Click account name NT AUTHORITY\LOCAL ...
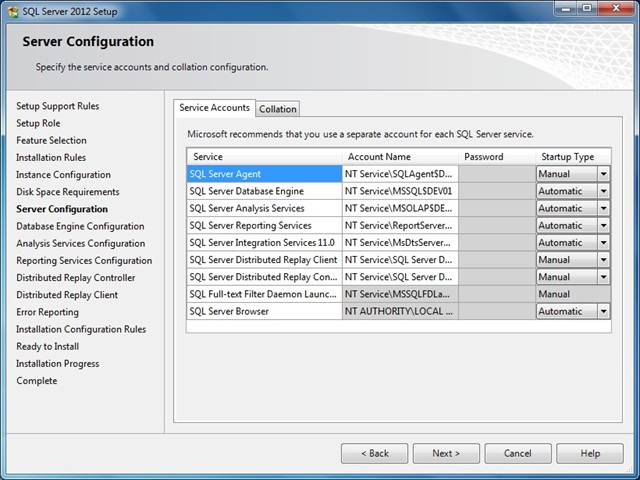640x480 pixels. point(400,311)
